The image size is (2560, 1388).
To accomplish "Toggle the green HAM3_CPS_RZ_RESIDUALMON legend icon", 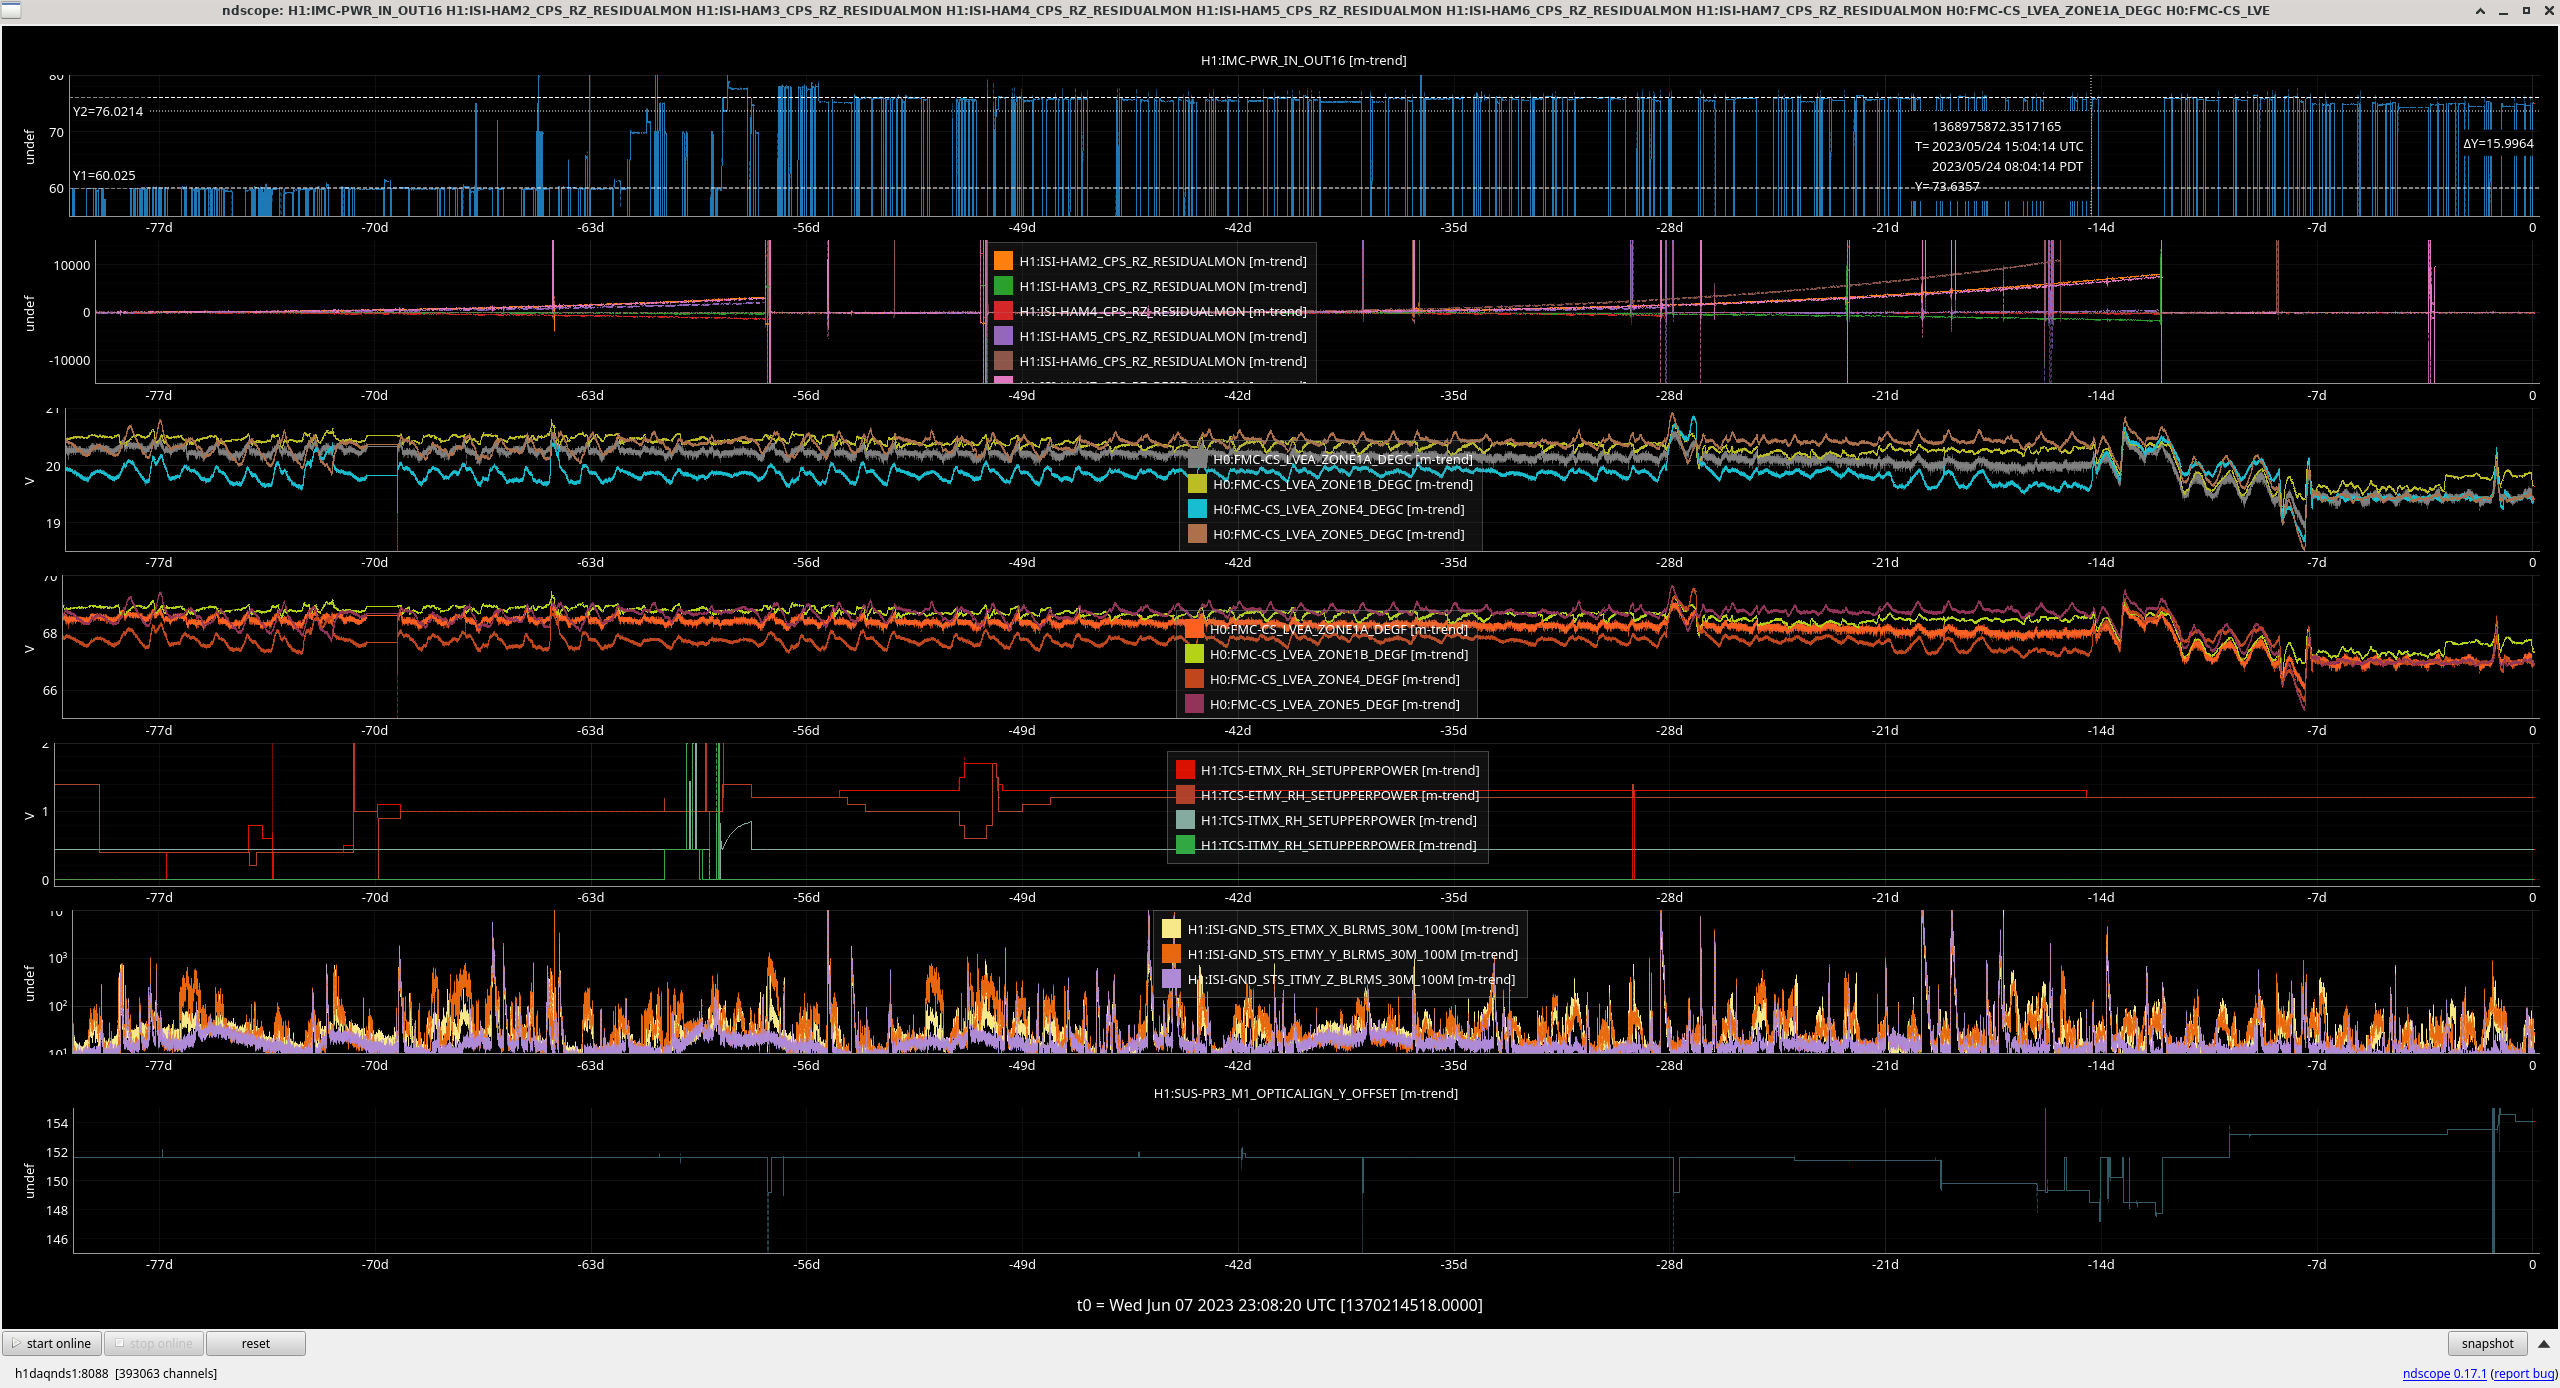I will click(1003, 286).
